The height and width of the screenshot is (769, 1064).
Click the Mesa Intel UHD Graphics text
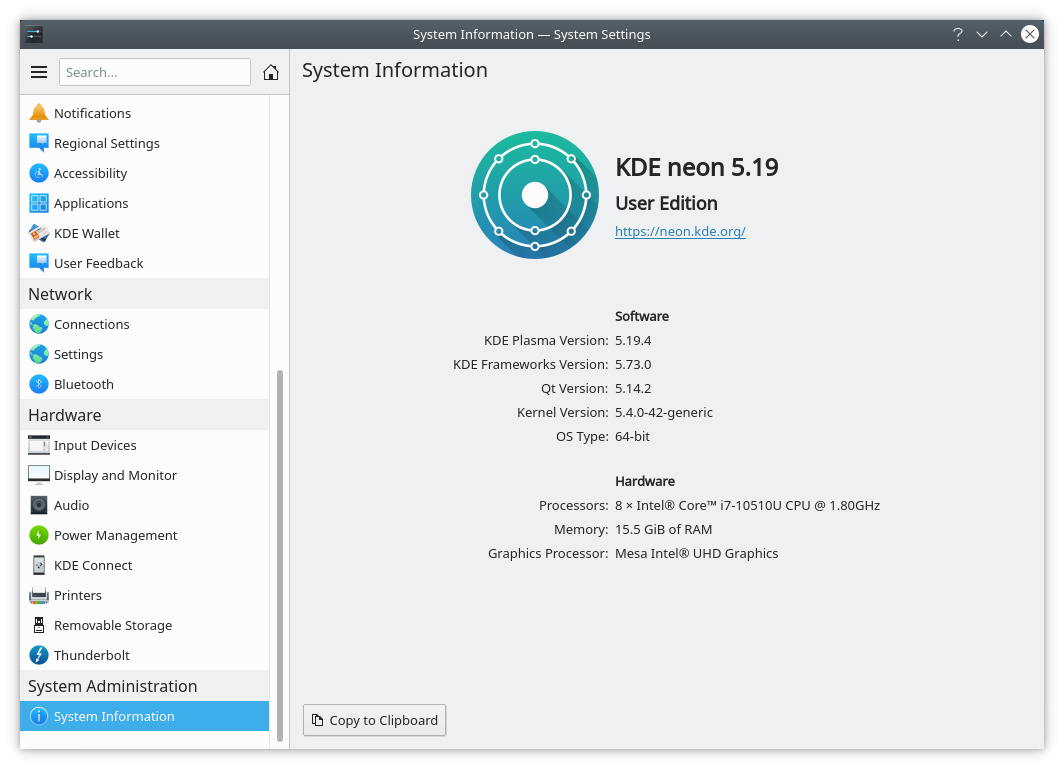click(x=696, y=554)
